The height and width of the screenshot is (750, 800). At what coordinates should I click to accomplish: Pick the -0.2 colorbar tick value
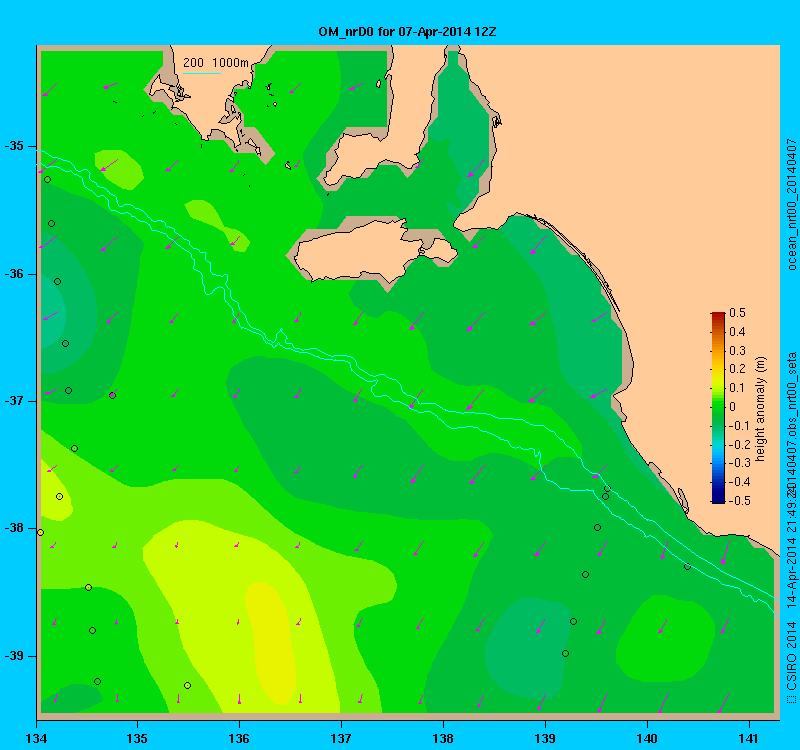click(x=739, y=444)
